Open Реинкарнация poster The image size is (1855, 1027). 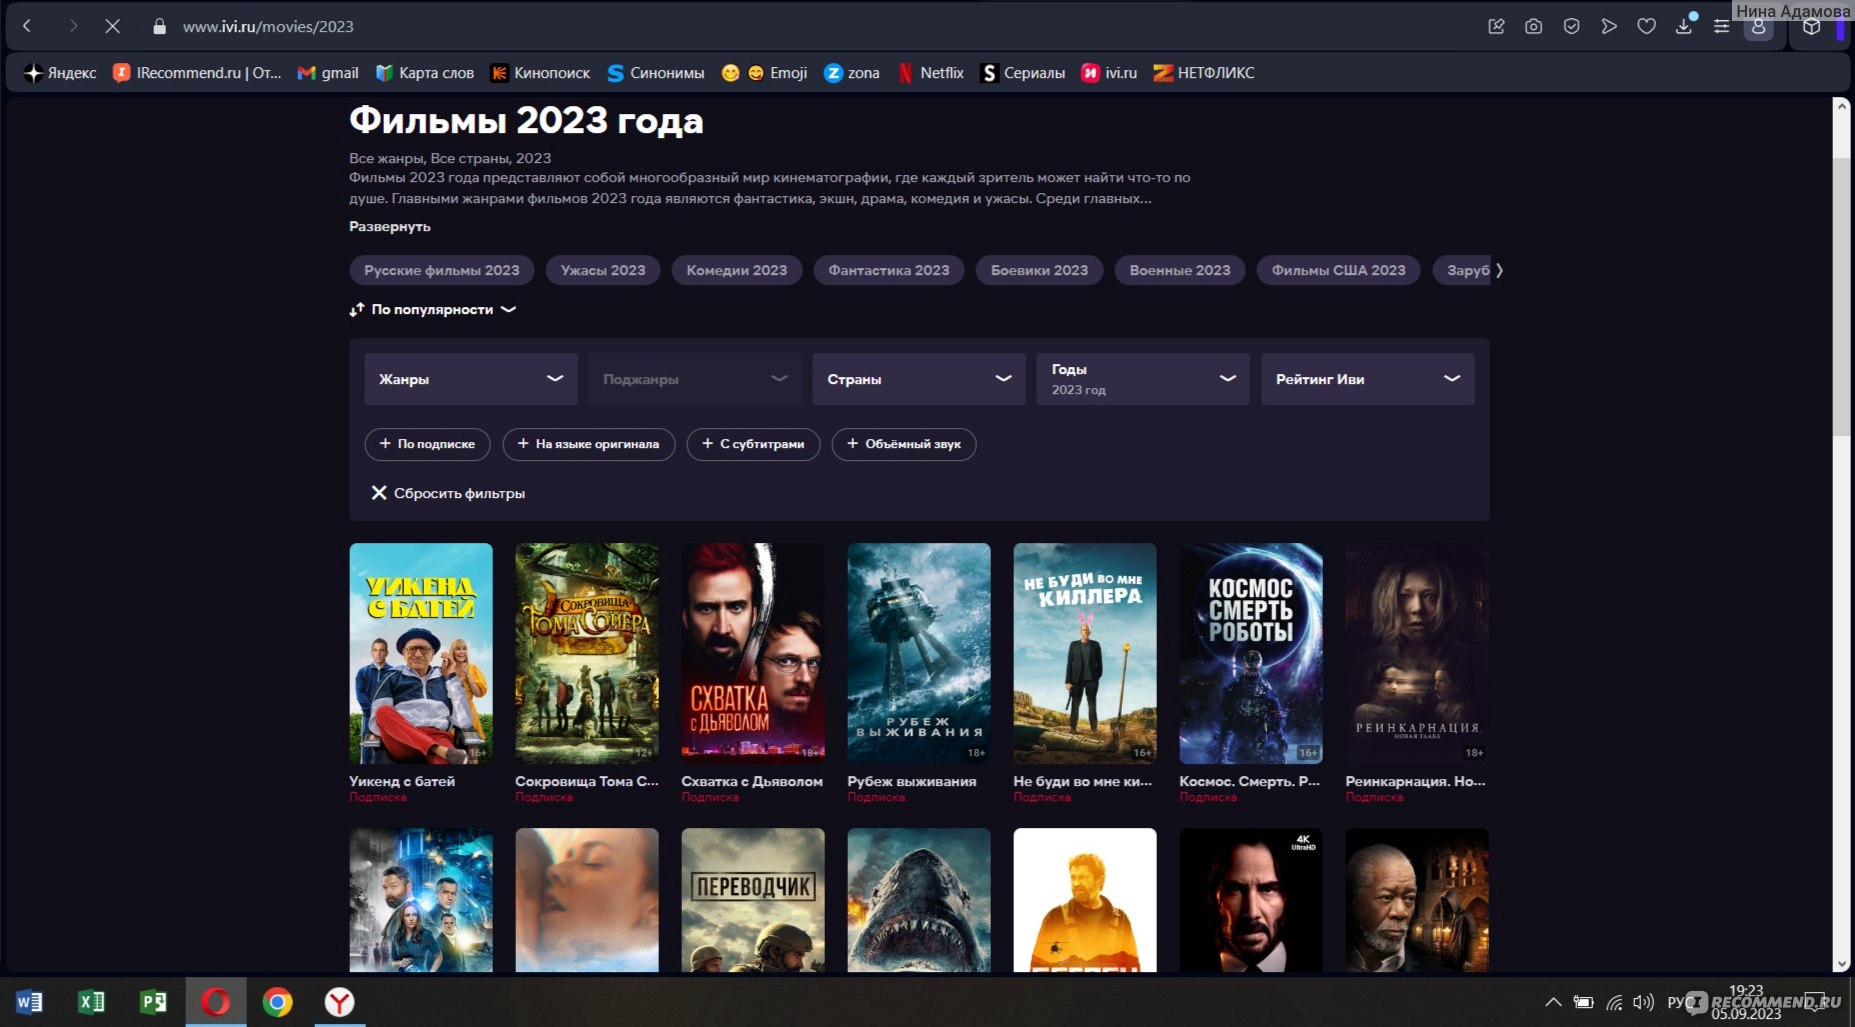(1417, 654)
